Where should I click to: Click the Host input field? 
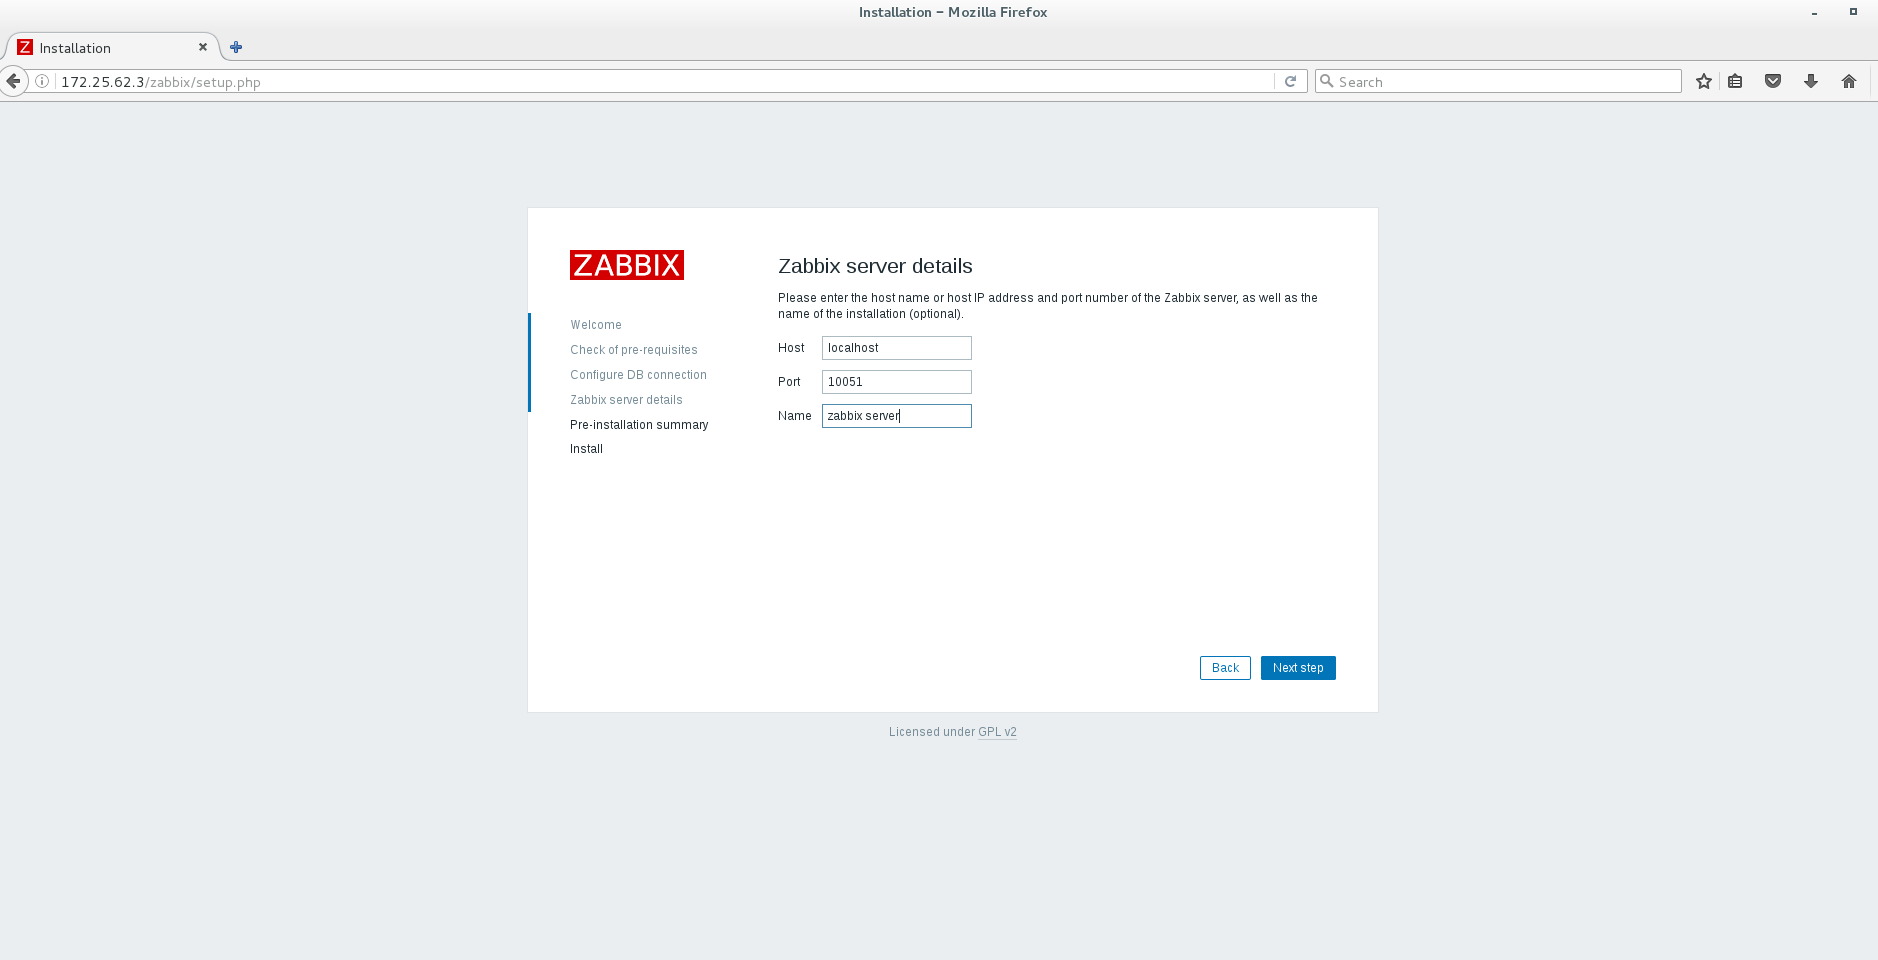[895, 347]
